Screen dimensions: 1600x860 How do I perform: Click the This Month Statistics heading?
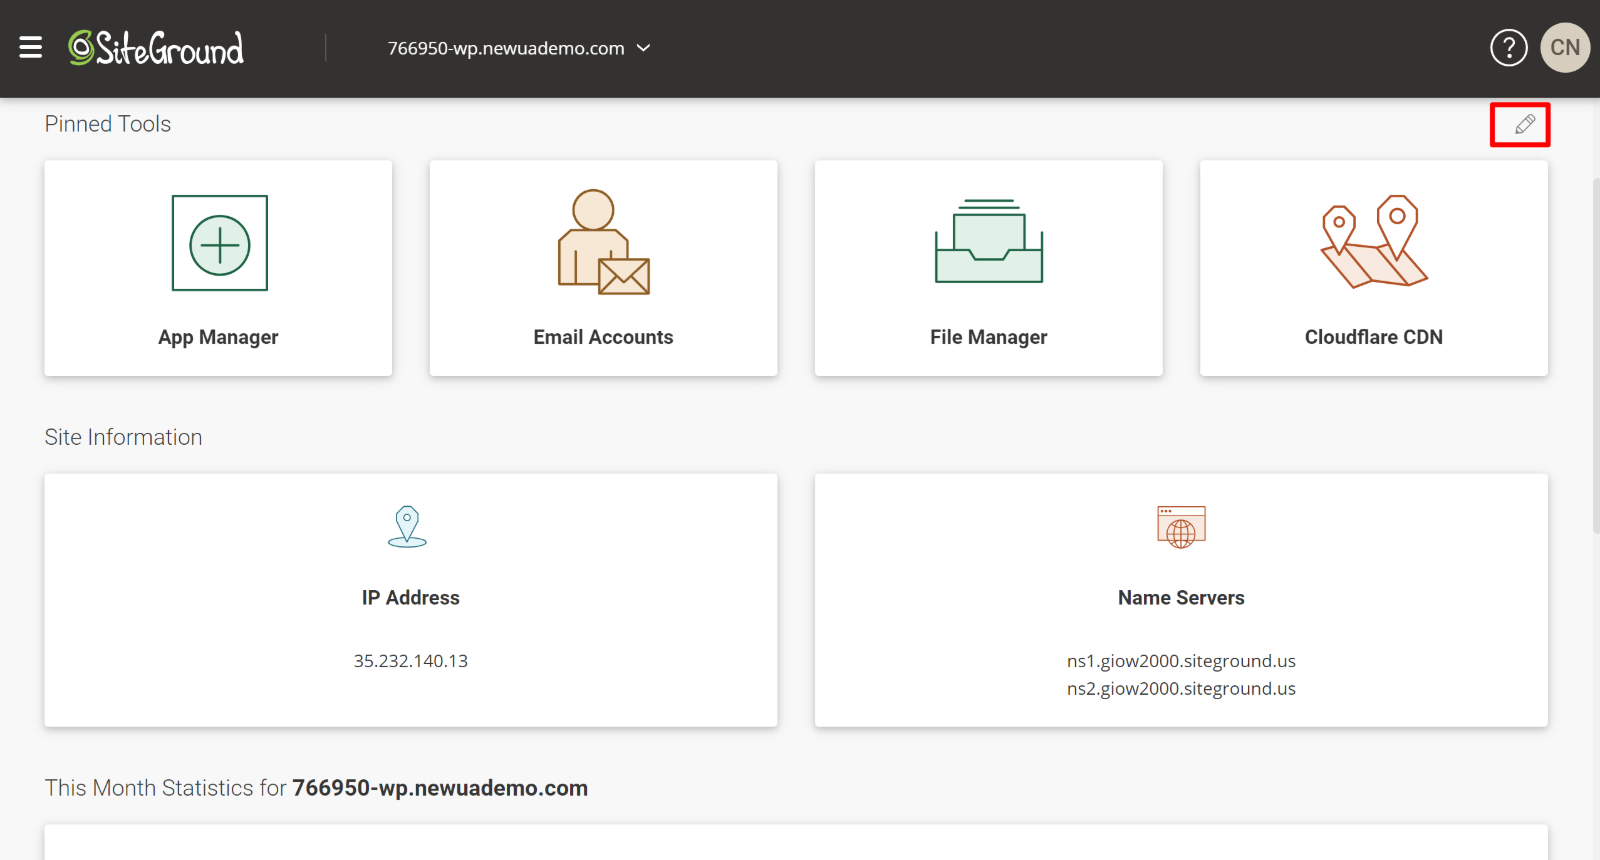pyautogui.click(x=316, y=788)
